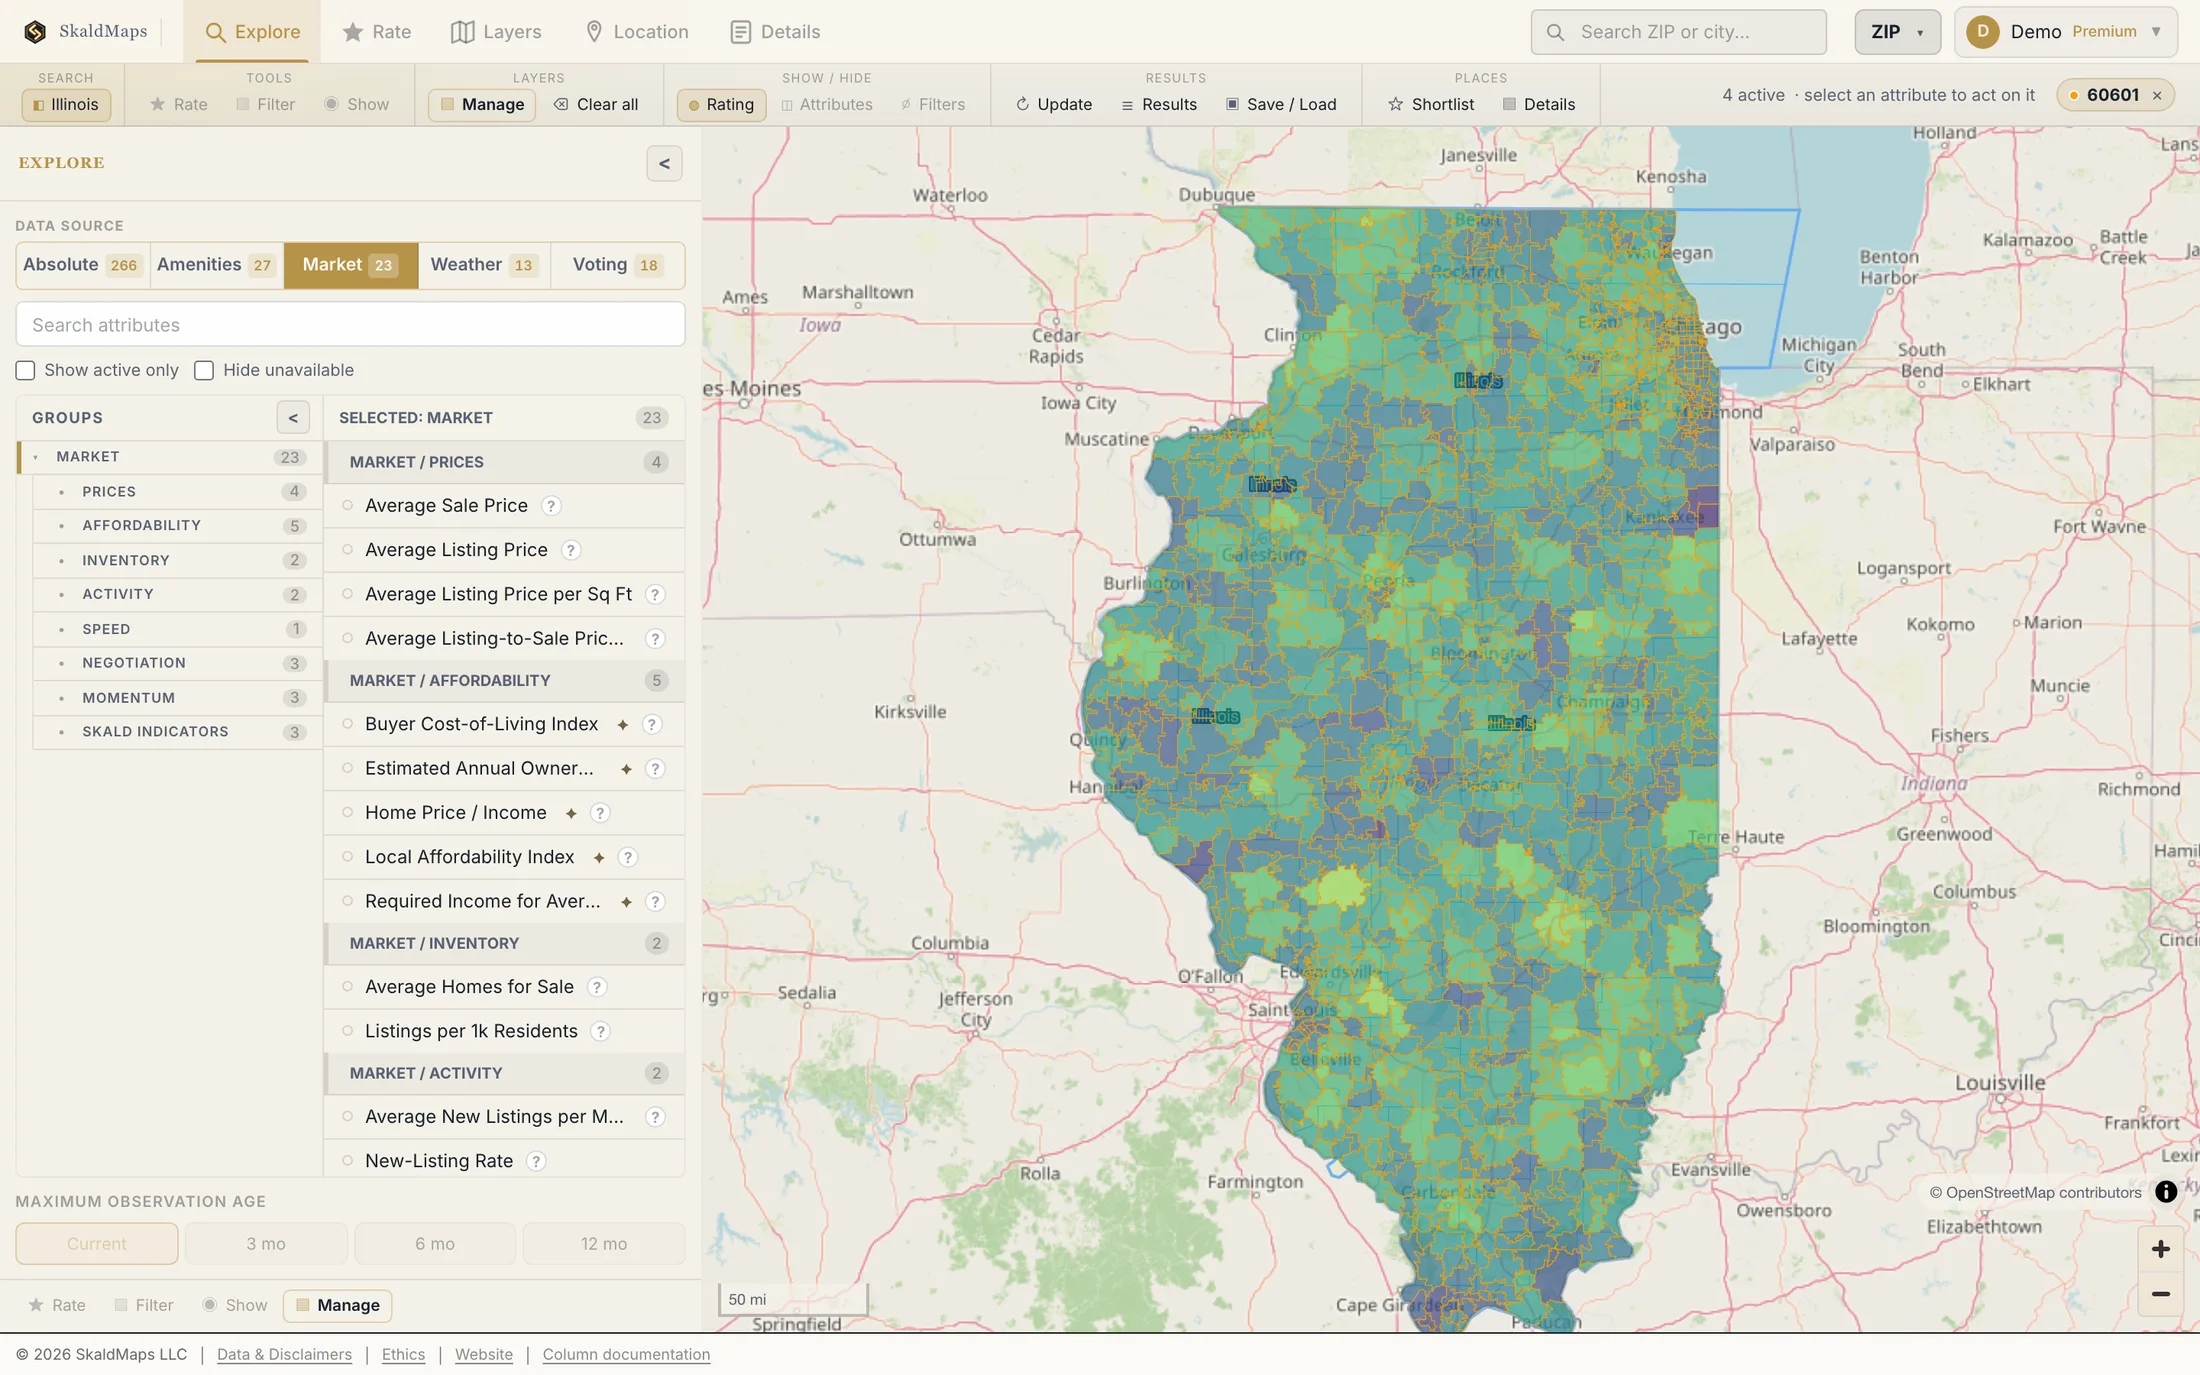Click the search magnifier icon in ZIP search
Screen dimensions: 2200x1375
(x=1555, y=32)
